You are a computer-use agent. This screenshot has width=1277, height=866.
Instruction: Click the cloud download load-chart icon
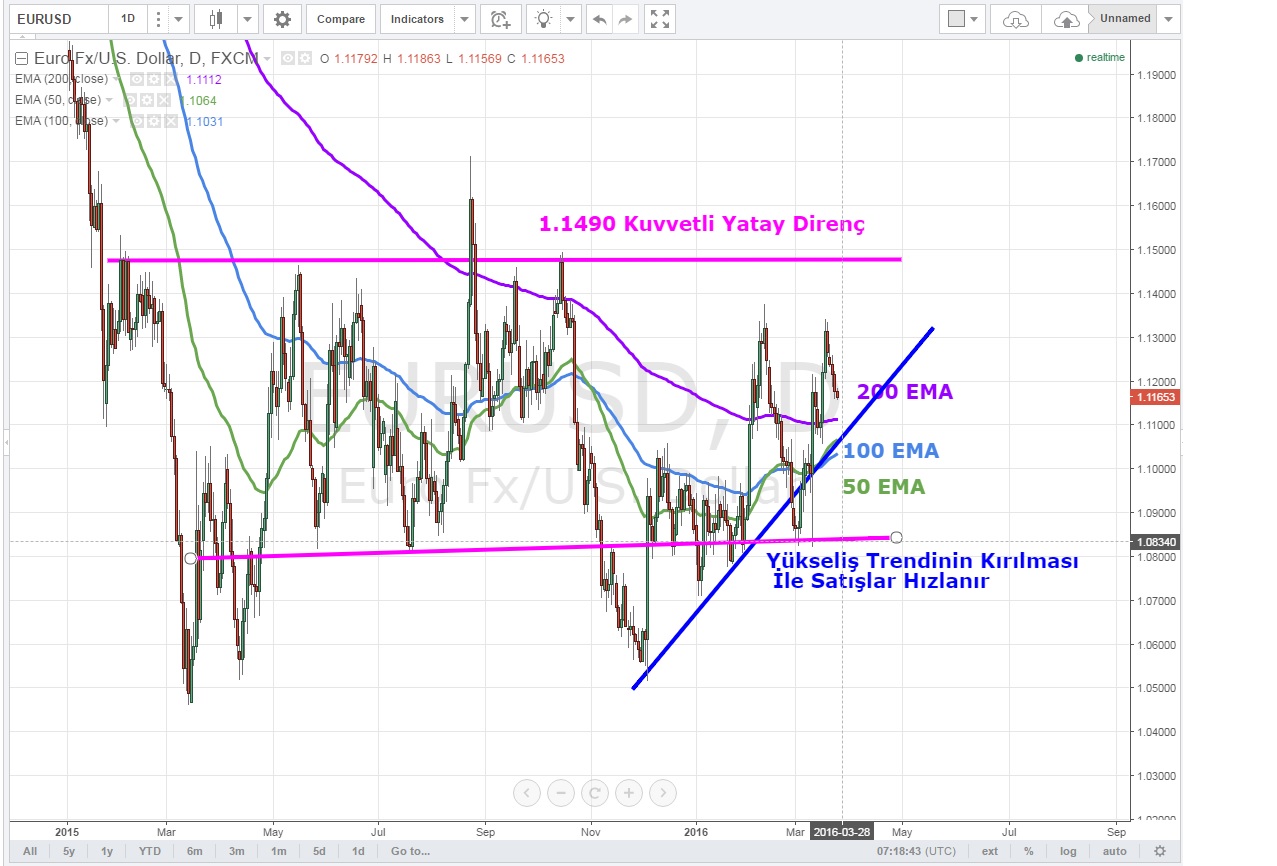click(1015, 19)
